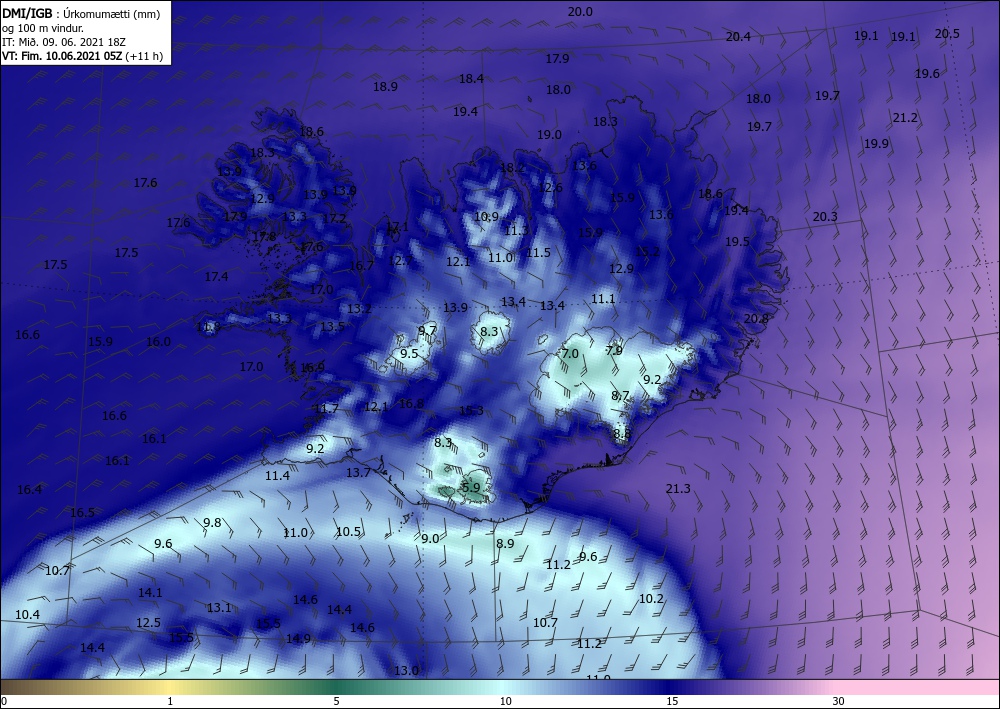The height and width of the screenshot is (709, 1000).
Task: Click the map value 14.1
Action: click(150, 592)
